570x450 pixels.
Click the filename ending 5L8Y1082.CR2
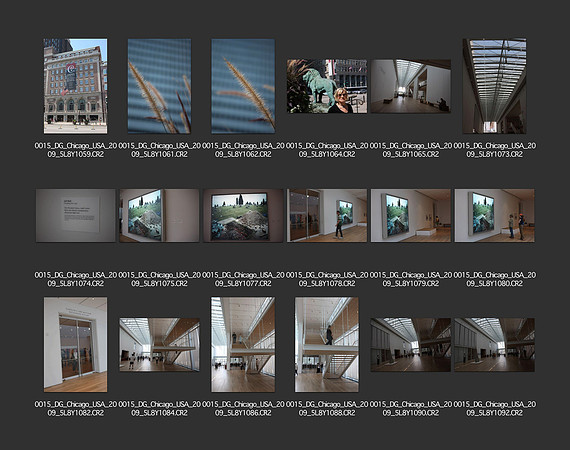coord(76,409)
